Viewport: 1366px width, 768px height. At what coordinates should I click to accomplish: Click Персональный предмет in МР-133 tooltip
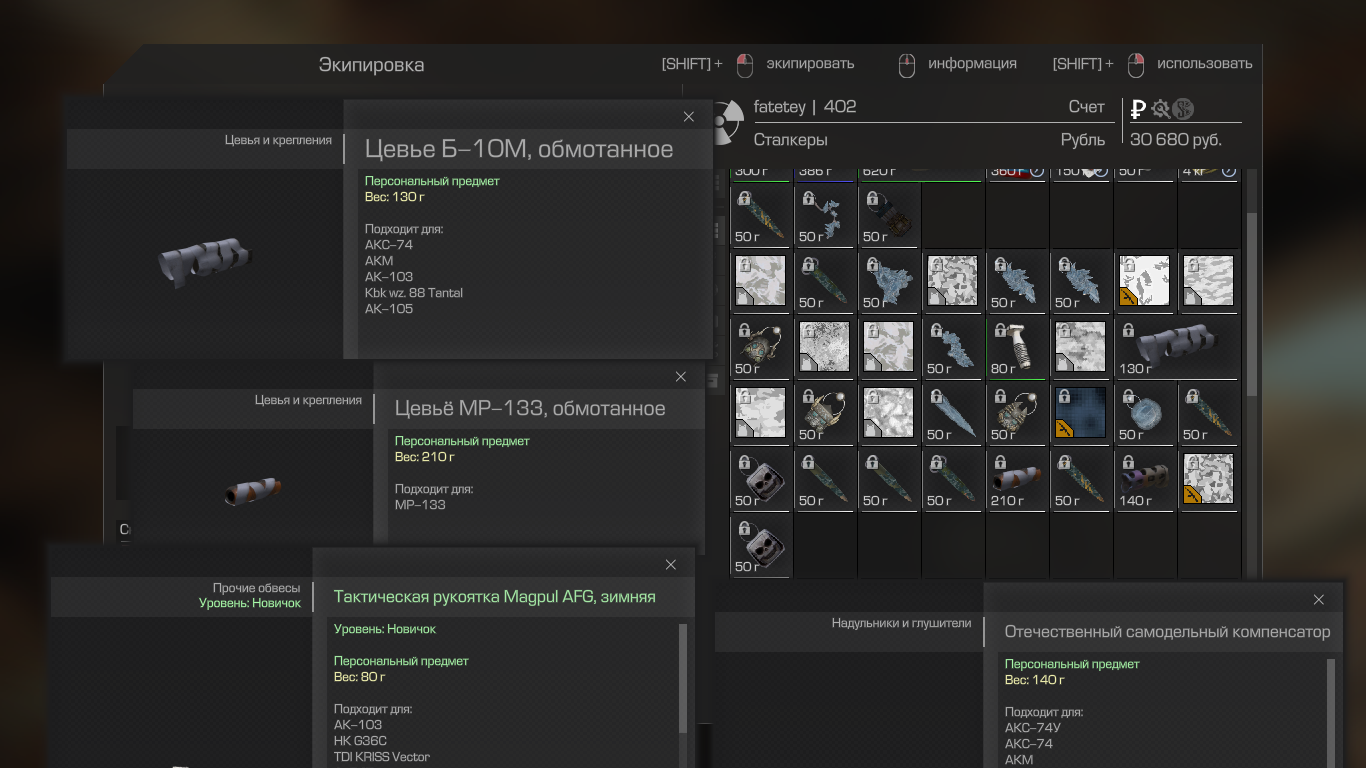point(462,441)
